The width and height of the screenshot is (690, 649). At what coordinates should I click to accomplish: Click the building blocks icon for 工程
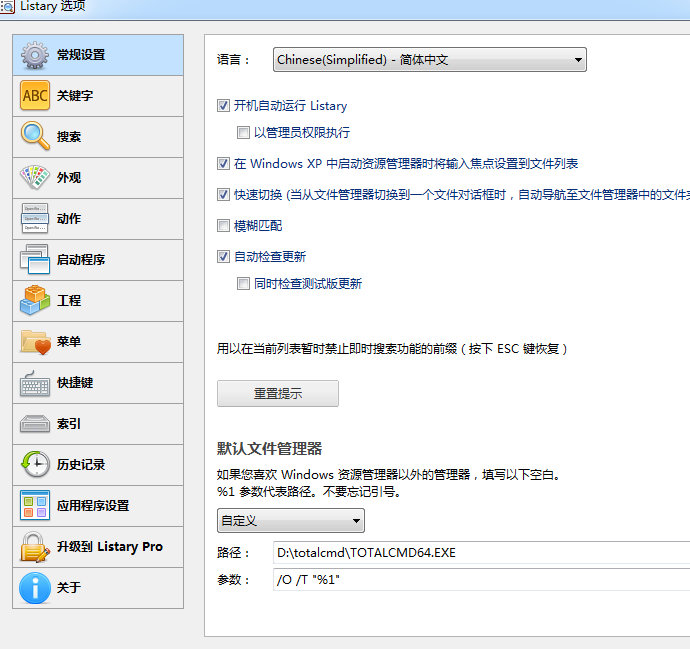(35, 300)
